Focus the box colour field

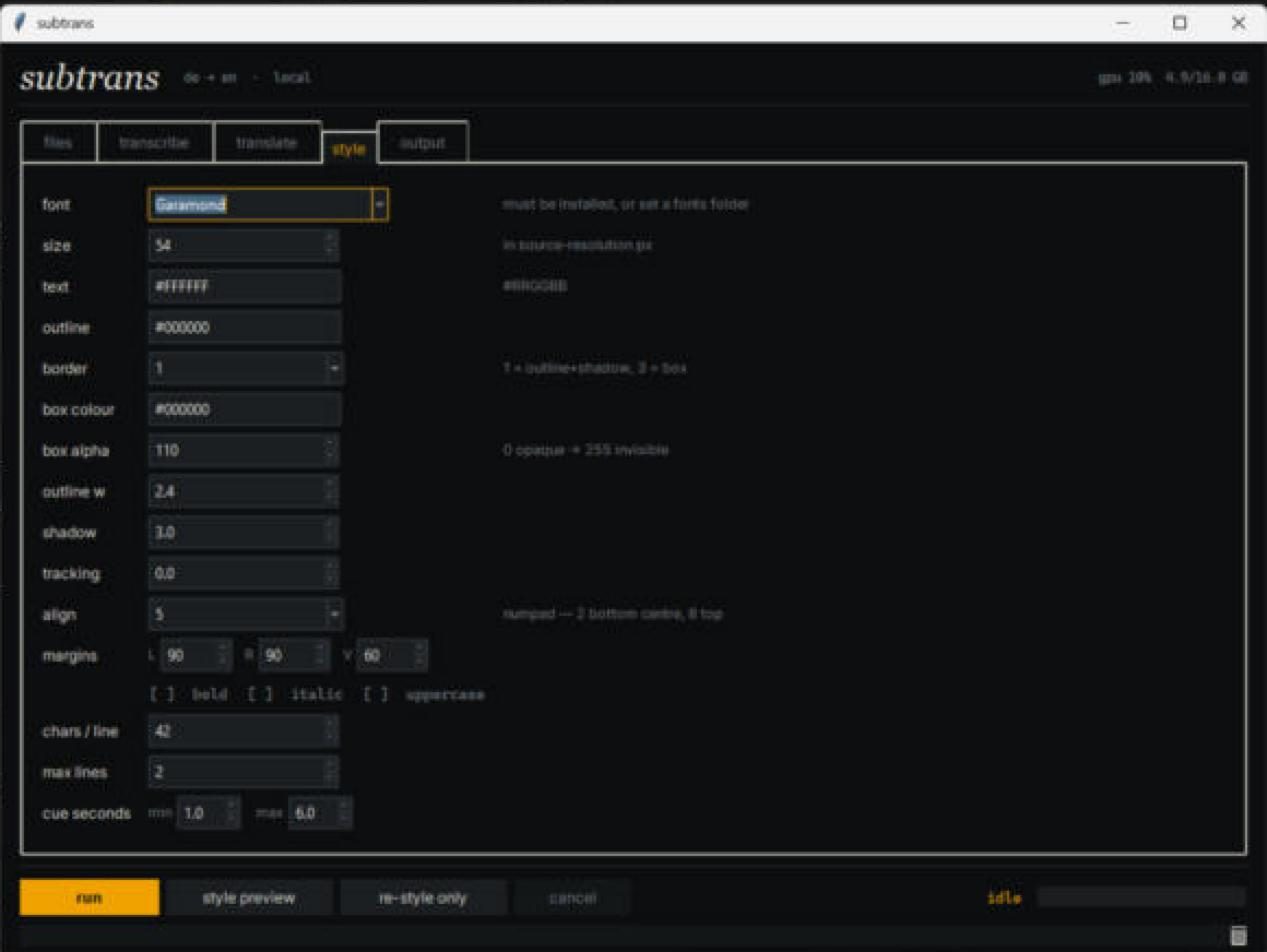(245, 409)
